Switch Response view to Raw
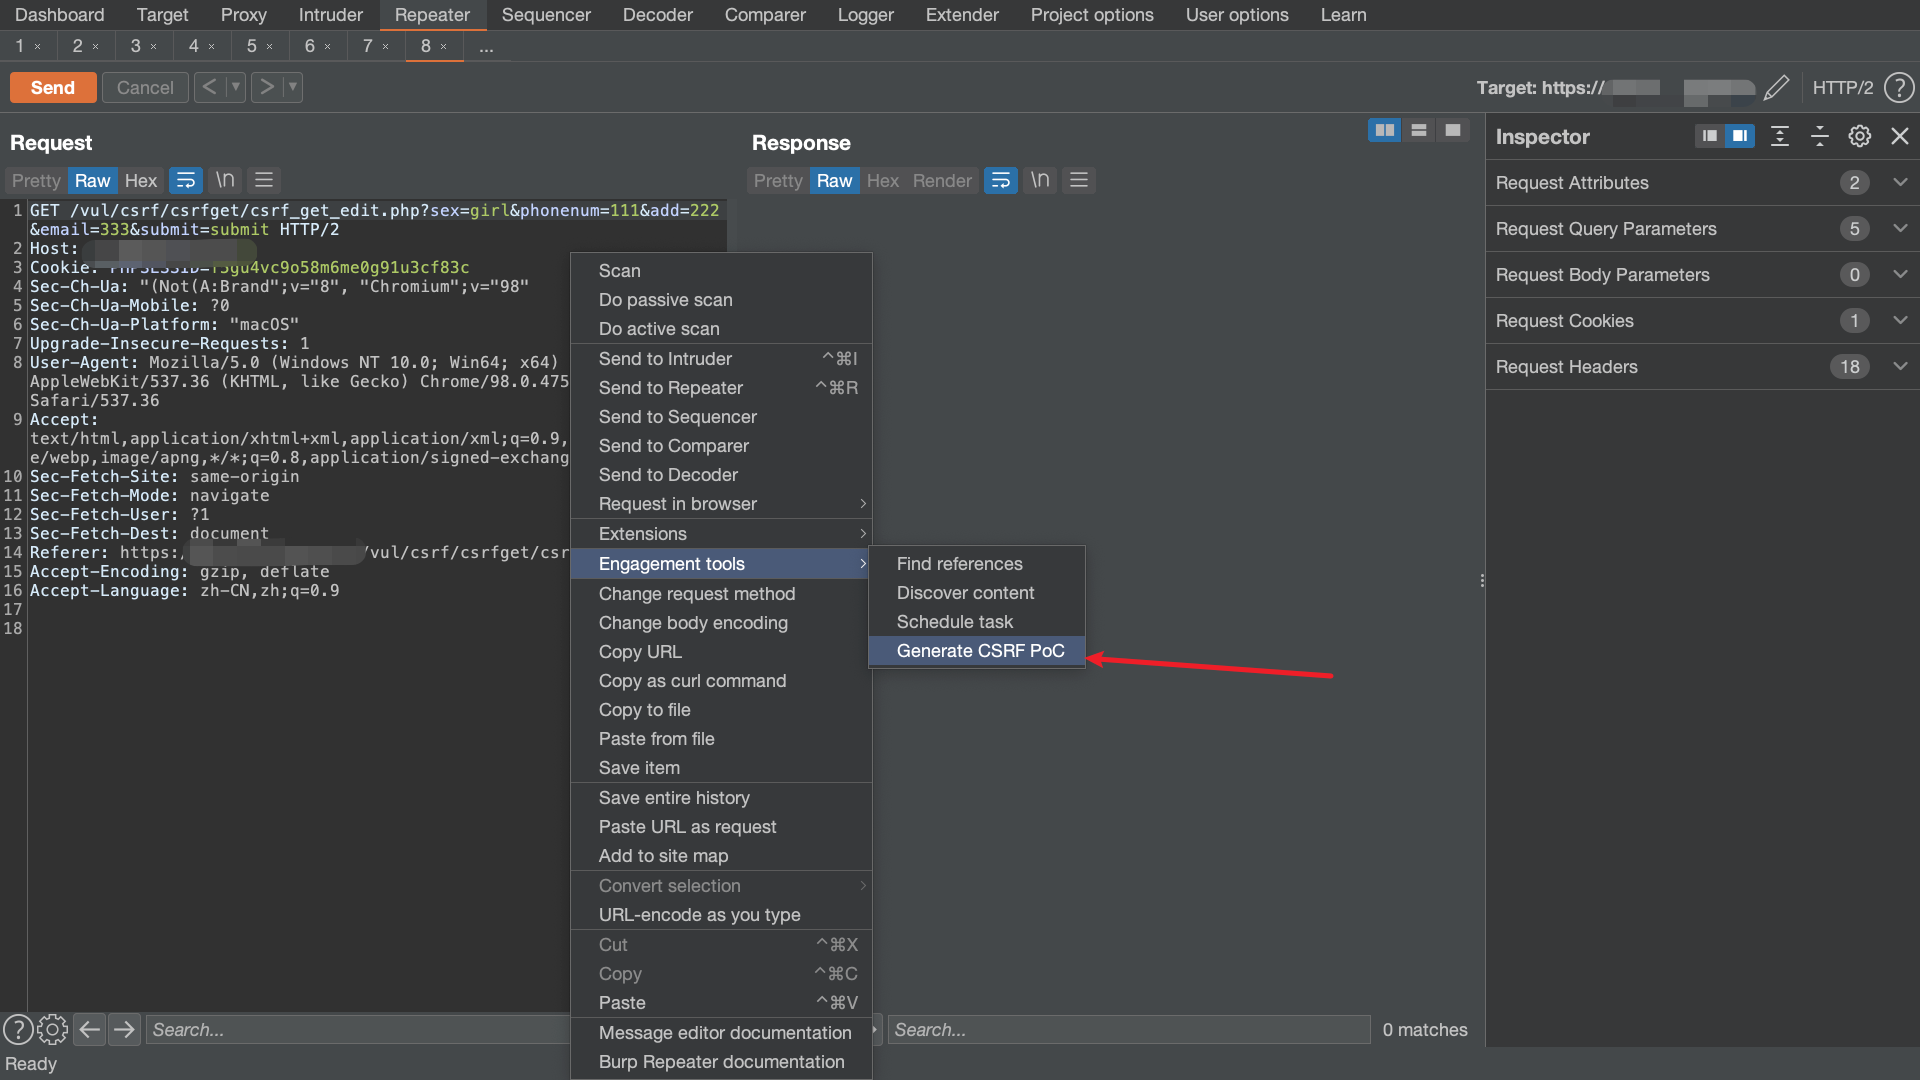The height and width of the screenshot is (1080, 1920). click(834, 180)
